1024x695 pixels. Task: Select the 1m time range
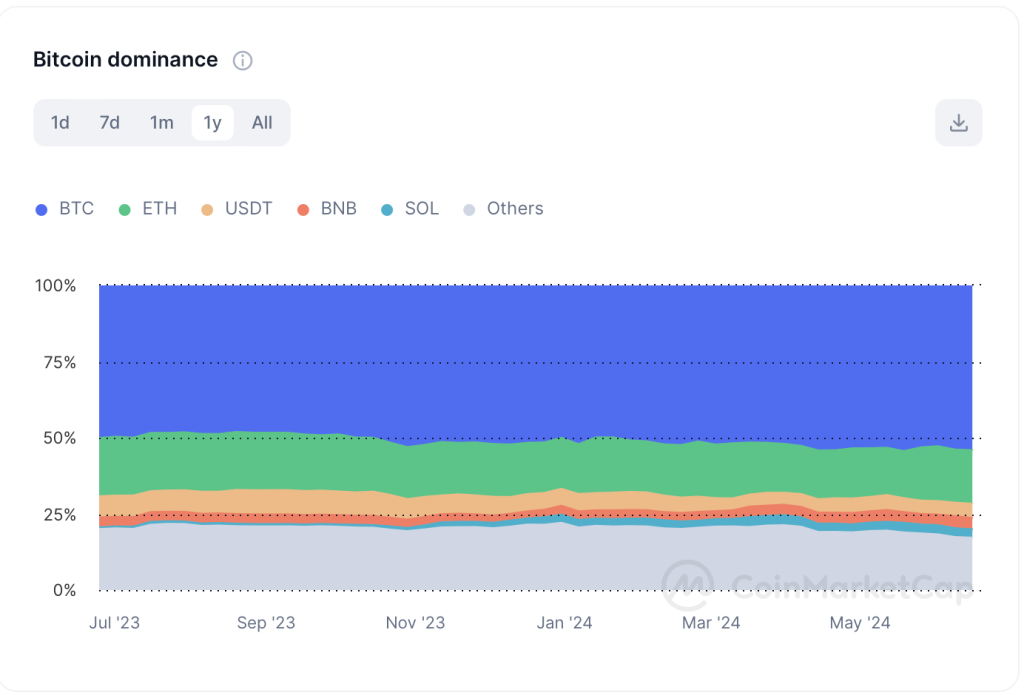161,123
